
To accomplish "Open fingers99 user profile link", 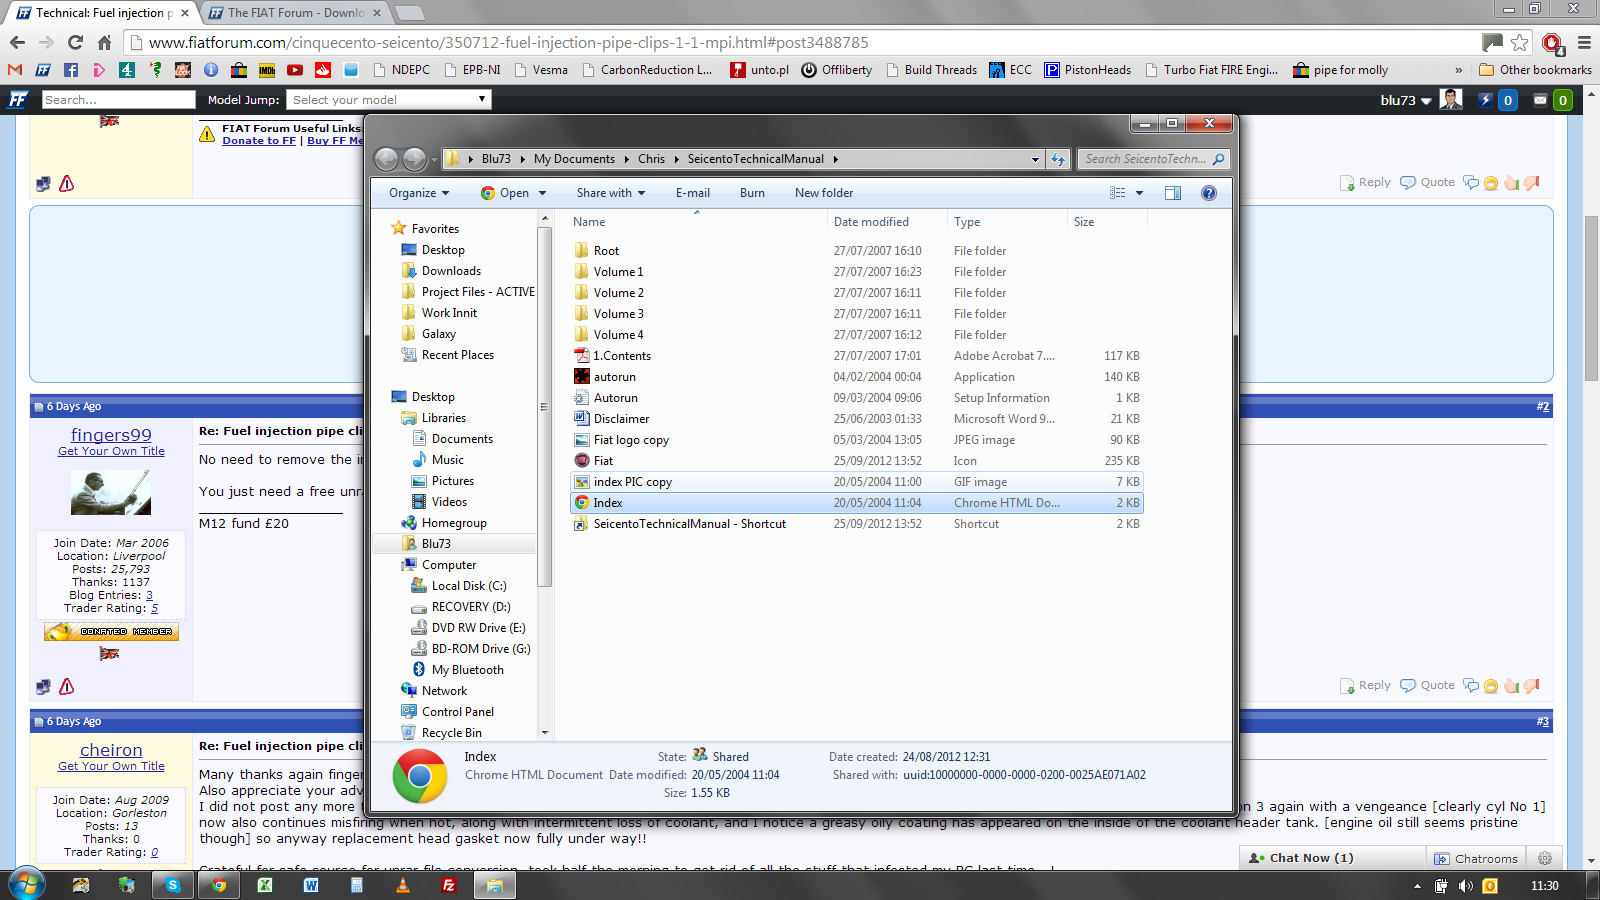I will point(111,435).
